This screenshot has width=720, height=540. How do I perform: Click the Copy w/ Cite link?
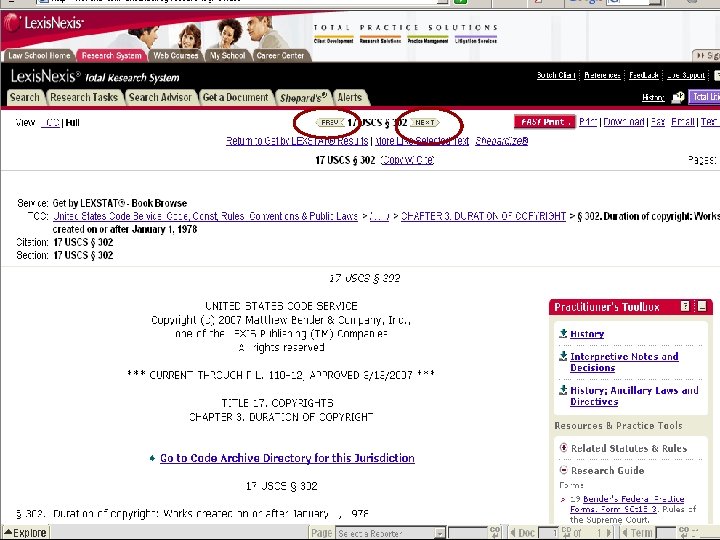pyautogui.click(x=407, y=160)
